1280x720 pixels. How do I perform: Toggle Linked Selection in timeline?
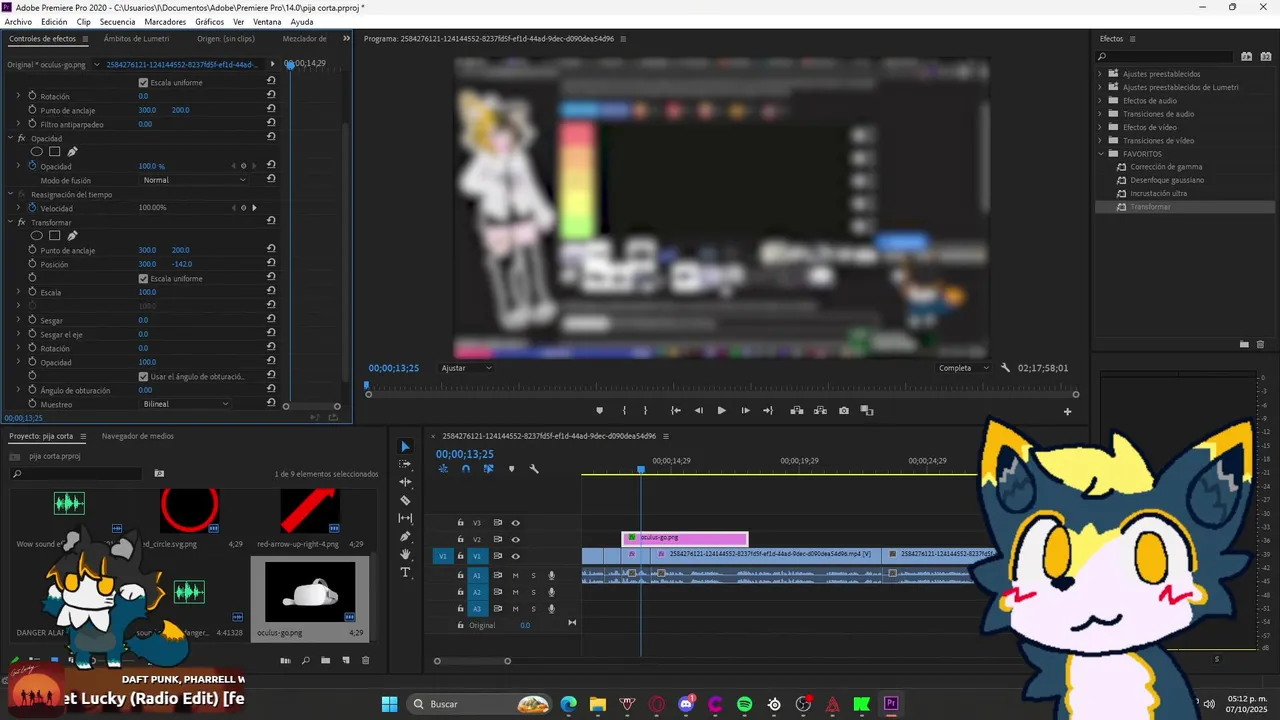point(489,469)
